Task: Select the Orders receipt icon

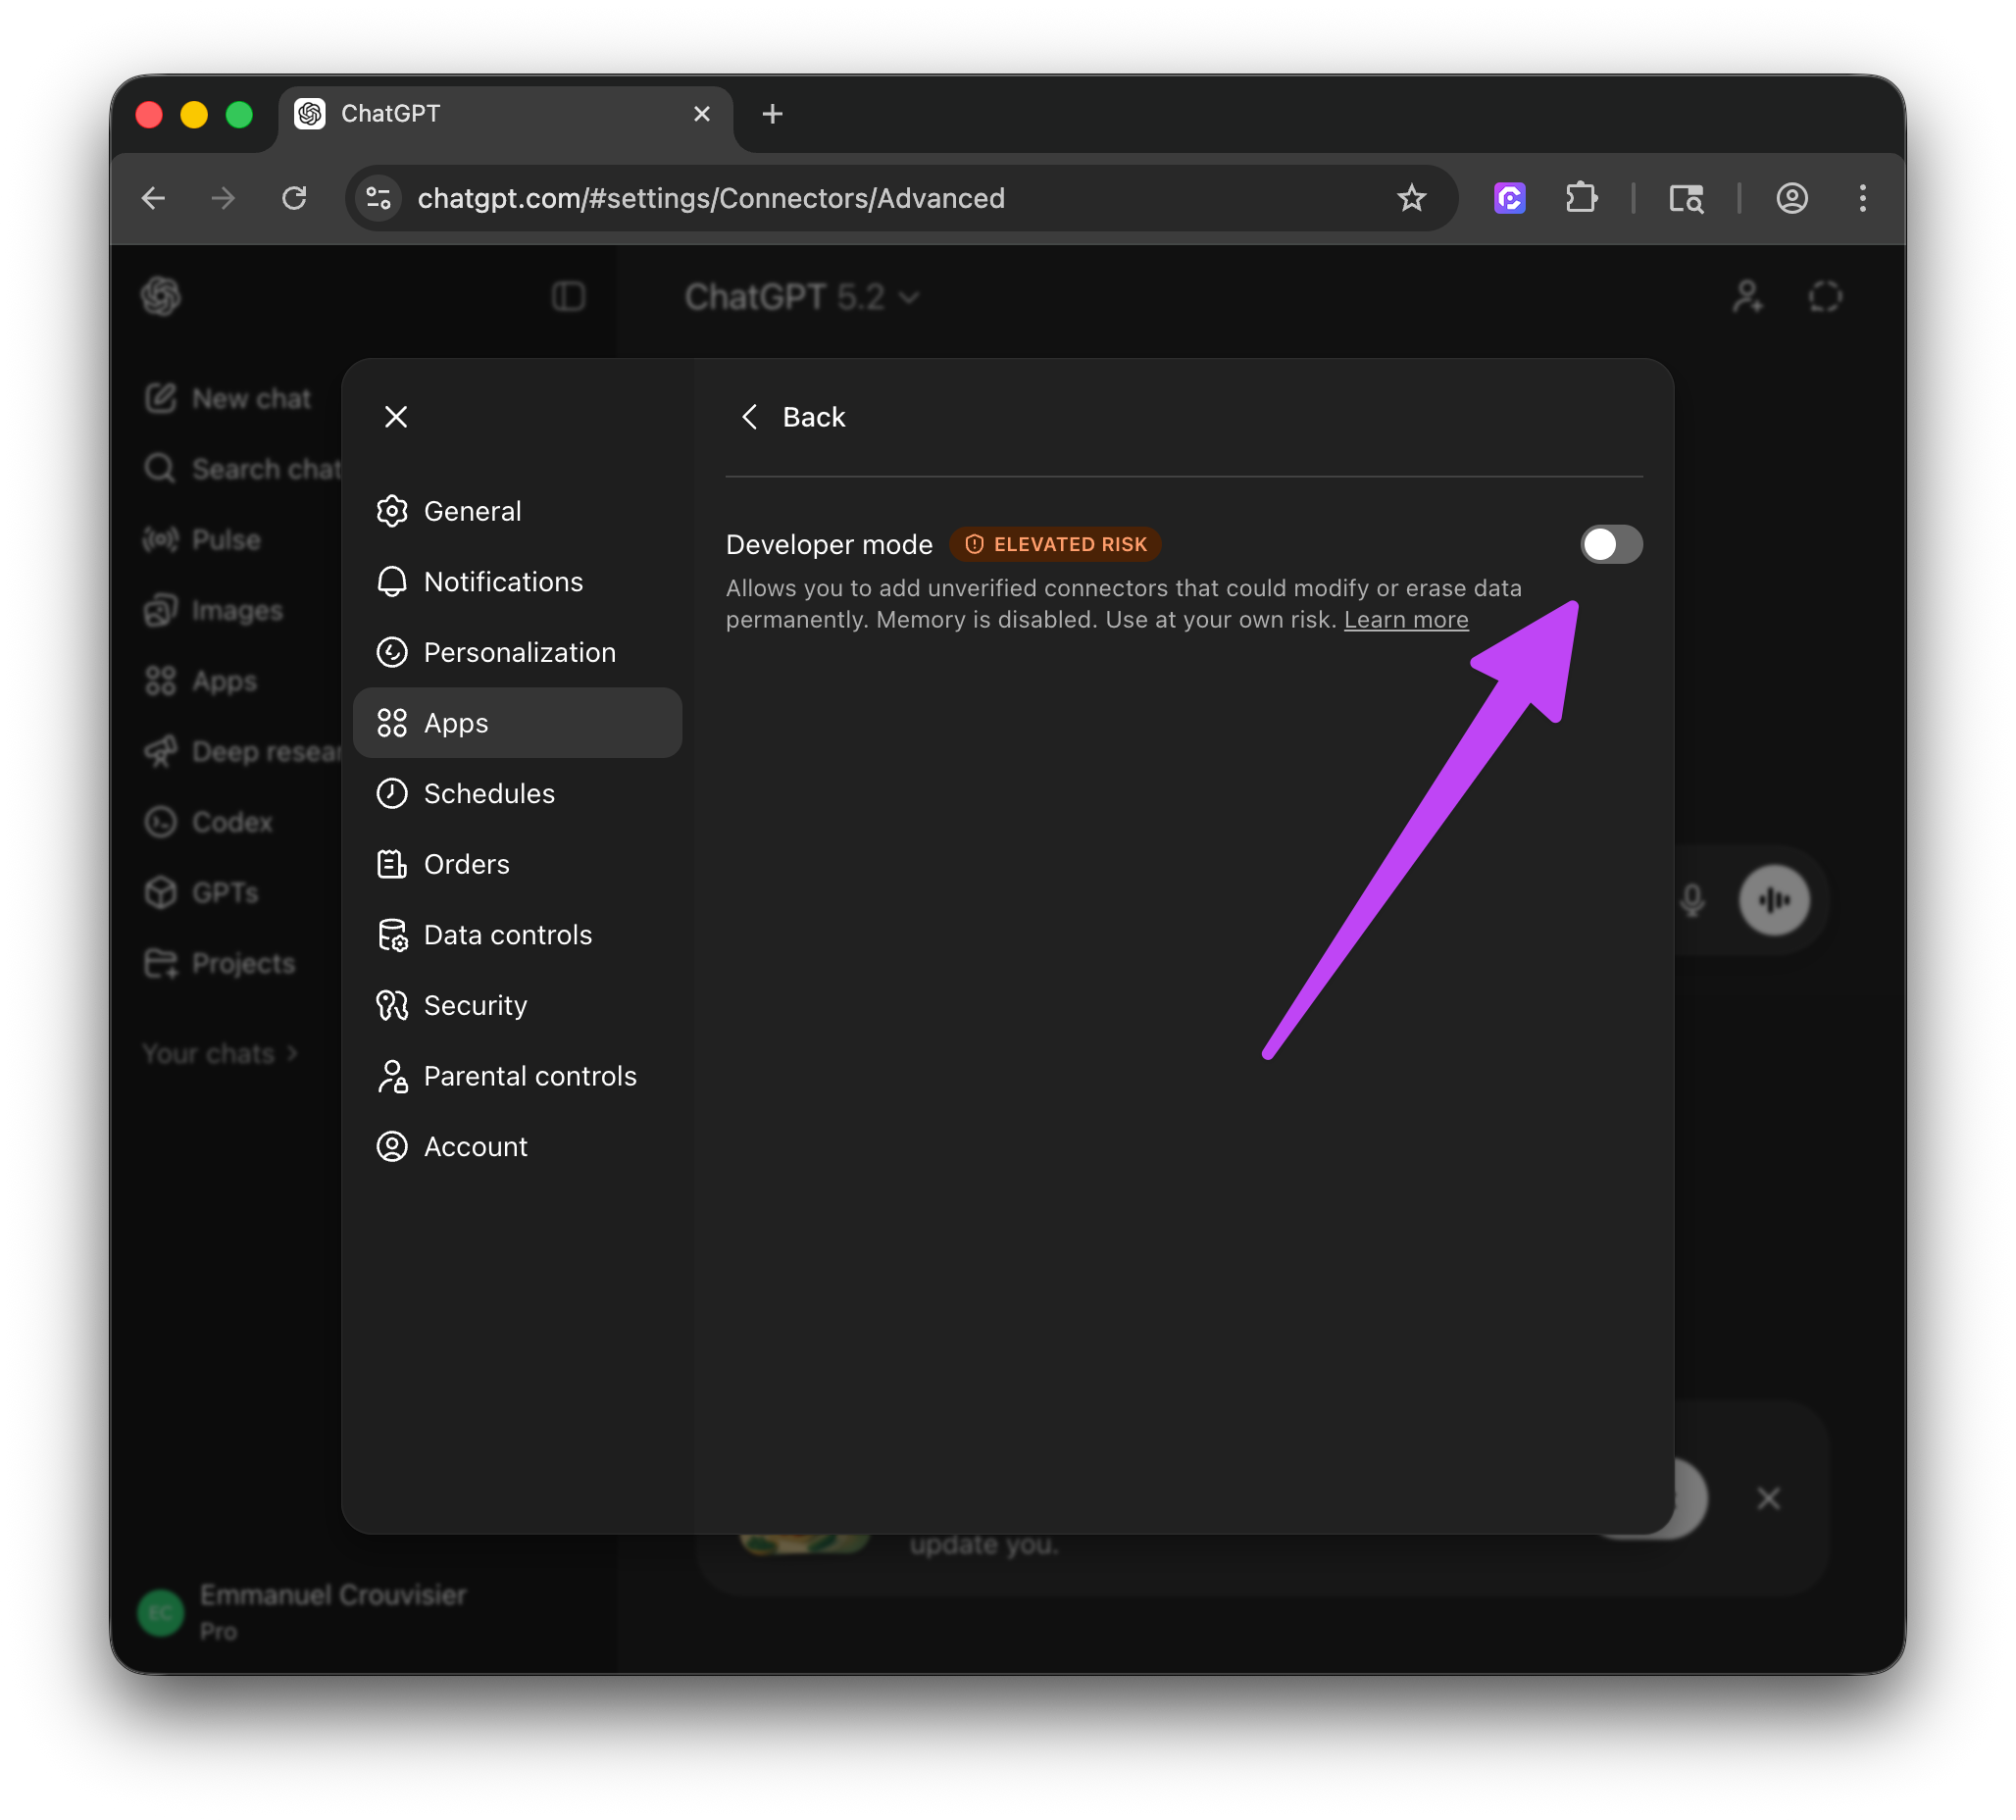Action: click(392, 864)
